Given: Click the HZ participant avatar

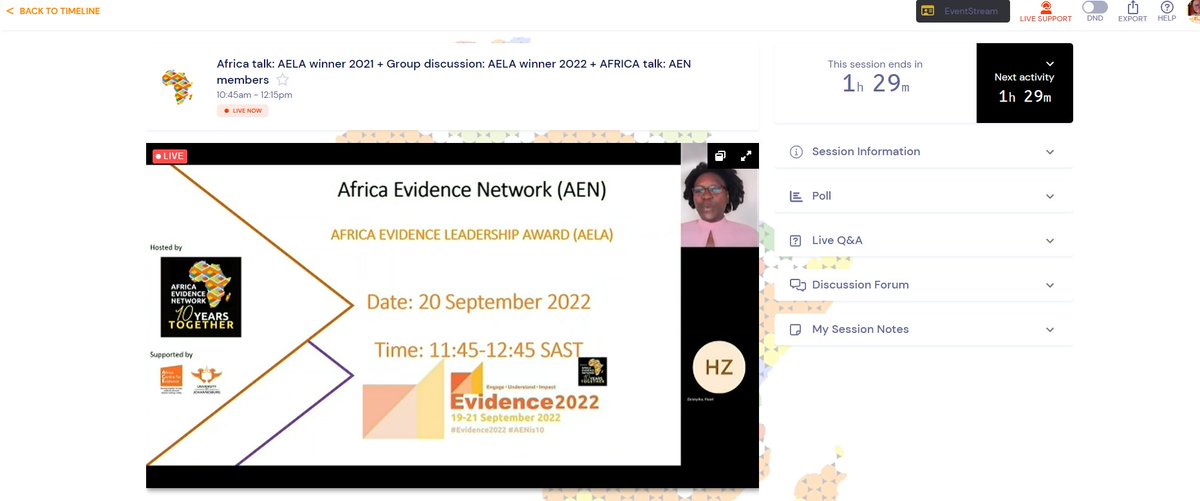Looking at the screenshot, I should [x=719, y=367].
